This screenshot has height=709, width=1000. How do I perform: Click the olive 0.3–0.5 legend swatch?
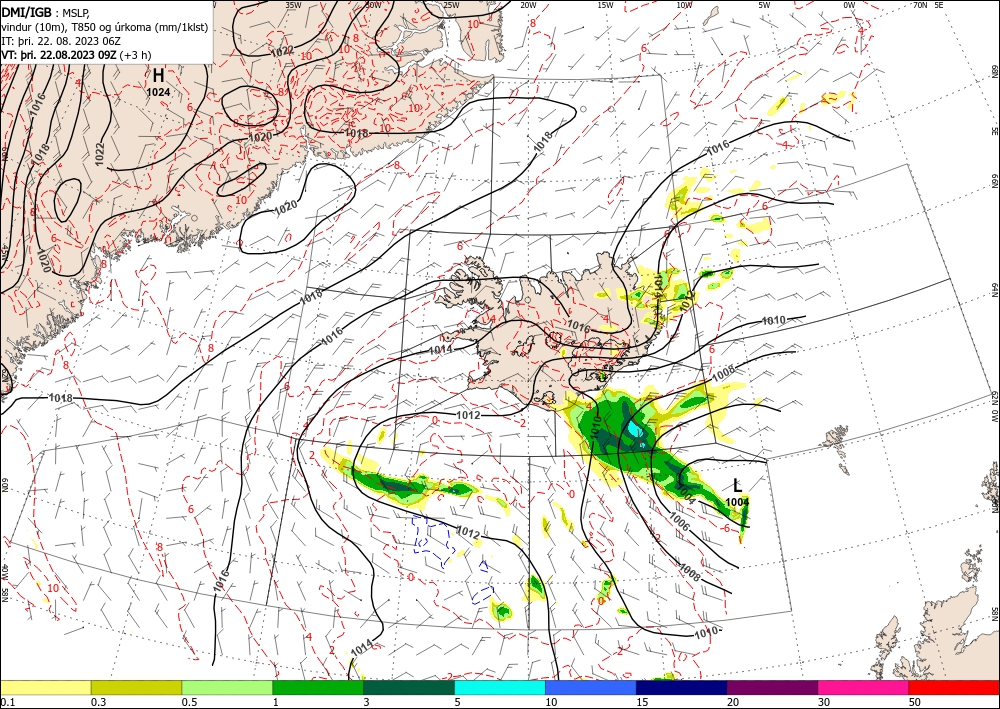coord(136,688)
